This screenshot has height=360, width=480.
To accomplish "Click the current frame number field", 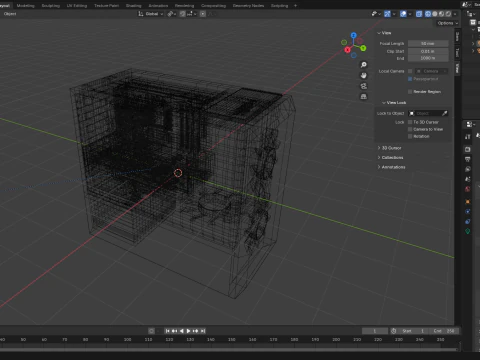I will pos(375,331).
